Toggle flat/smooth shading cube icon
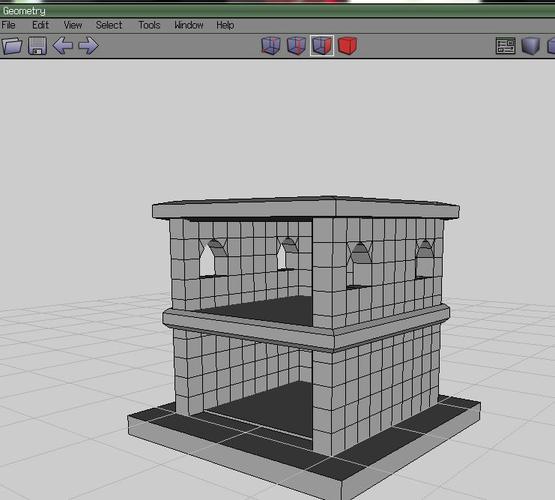This screenshot has width=555, height=500. point(531,46)
